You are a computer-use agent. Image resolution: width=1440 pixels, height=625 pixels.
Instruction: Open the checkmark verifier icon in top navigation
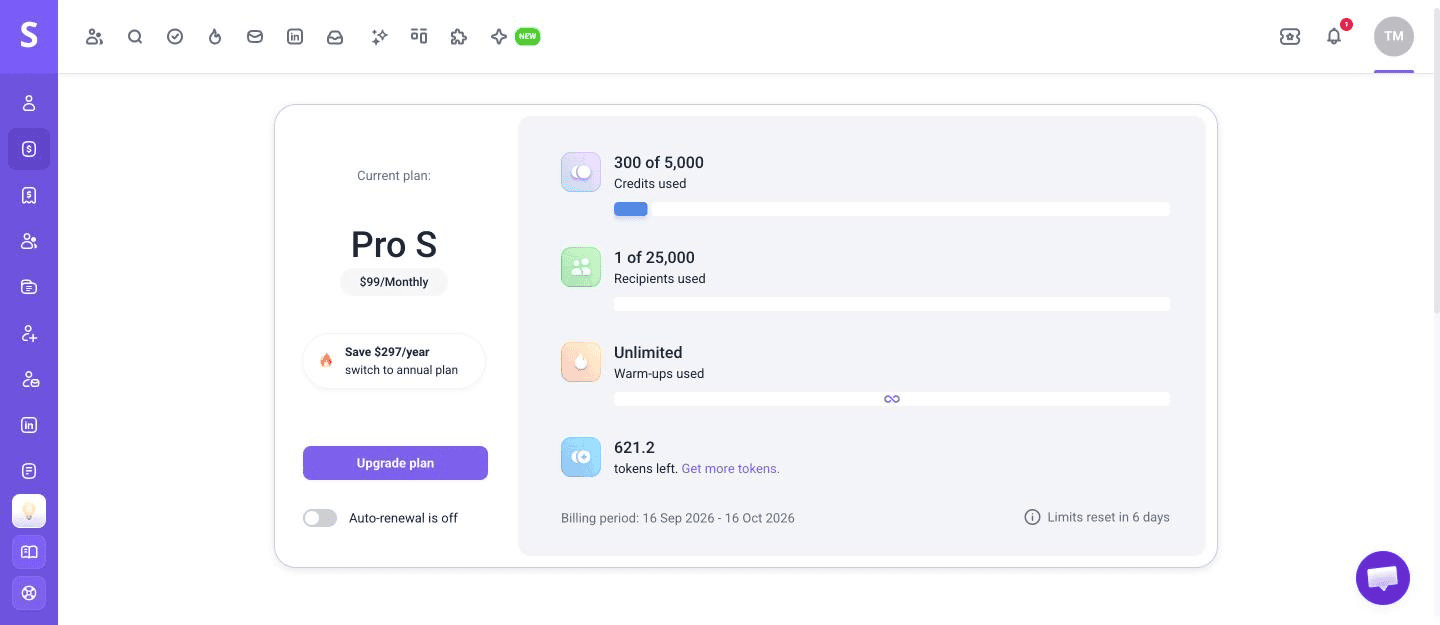pyautogui.click(x=175, y=37)
